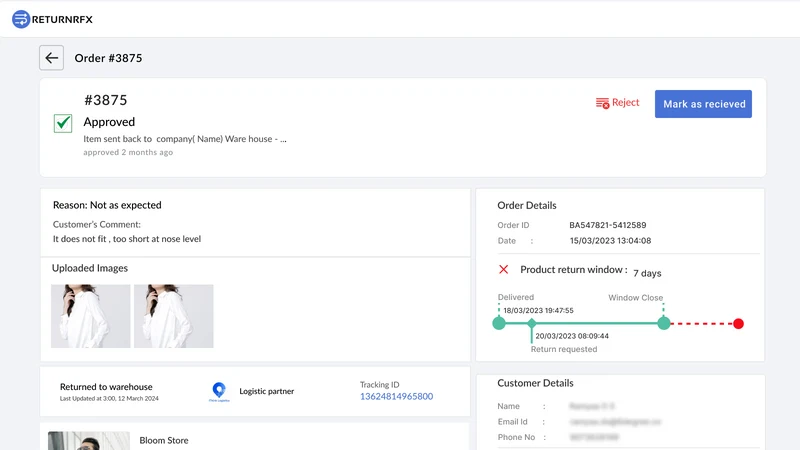Click 'Returned to warehouse' status text

[x=106, y=387]
